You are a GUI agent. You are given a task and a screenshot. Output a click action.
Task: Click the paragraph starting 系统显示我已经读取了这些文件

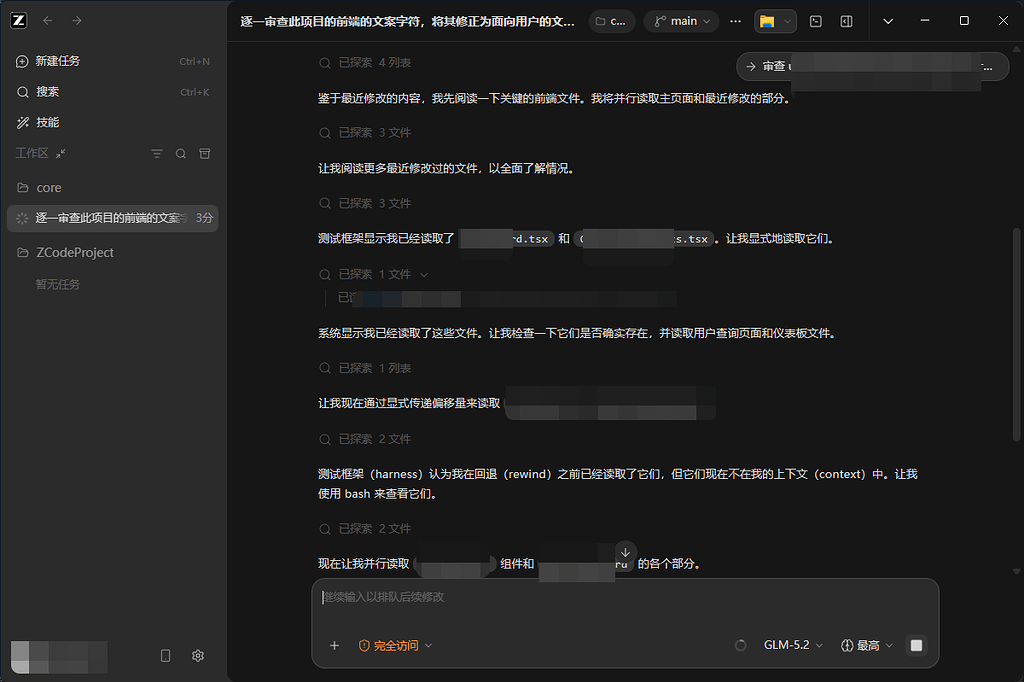(577, 333)
